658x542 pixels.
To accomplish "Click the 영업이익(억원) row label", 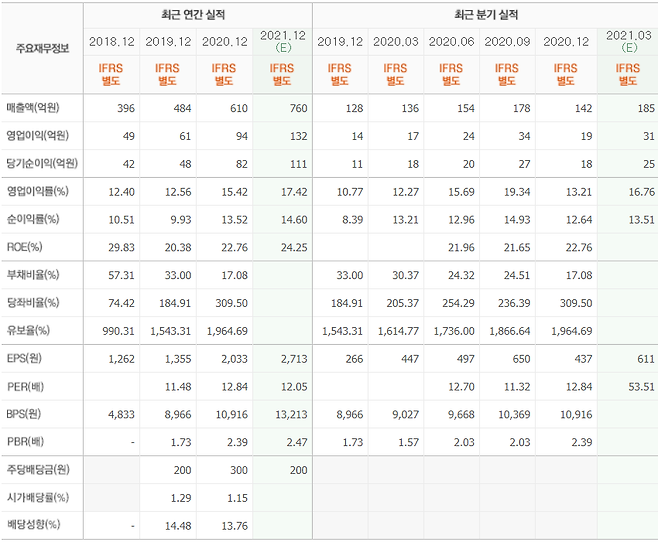I will [39, 135].
